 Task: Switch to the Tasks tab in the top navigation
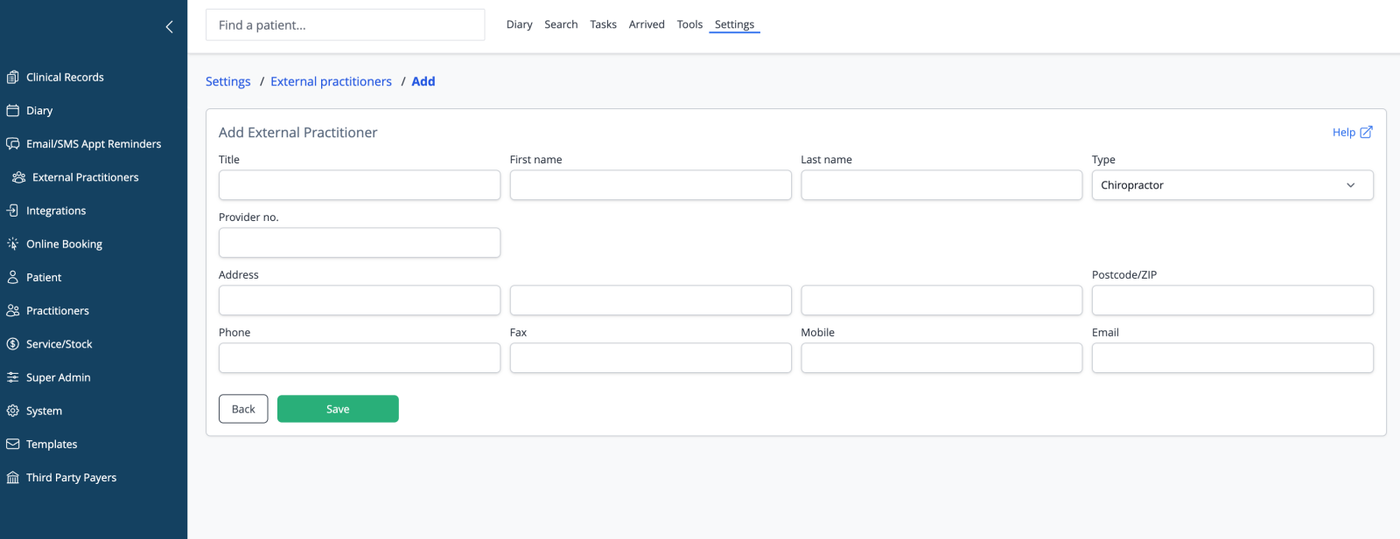(x=603, y=24)
